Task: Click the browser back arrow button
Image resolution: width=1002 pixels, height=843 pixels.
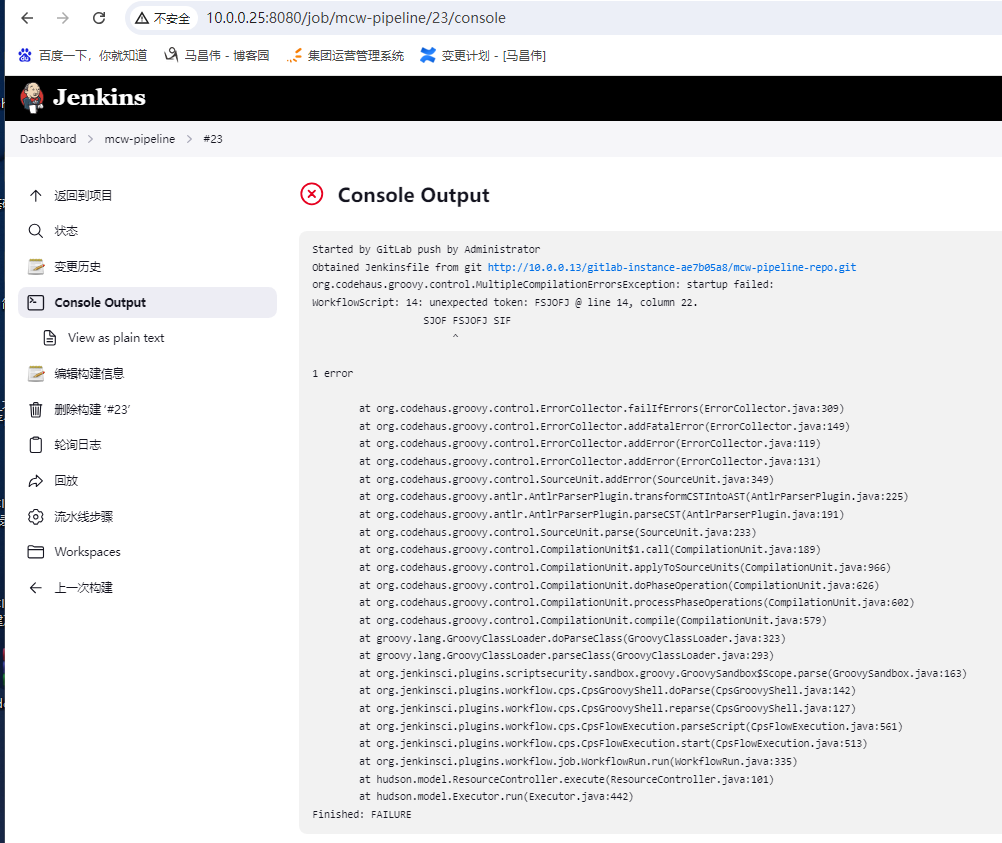Action: [x=27, y=18]
